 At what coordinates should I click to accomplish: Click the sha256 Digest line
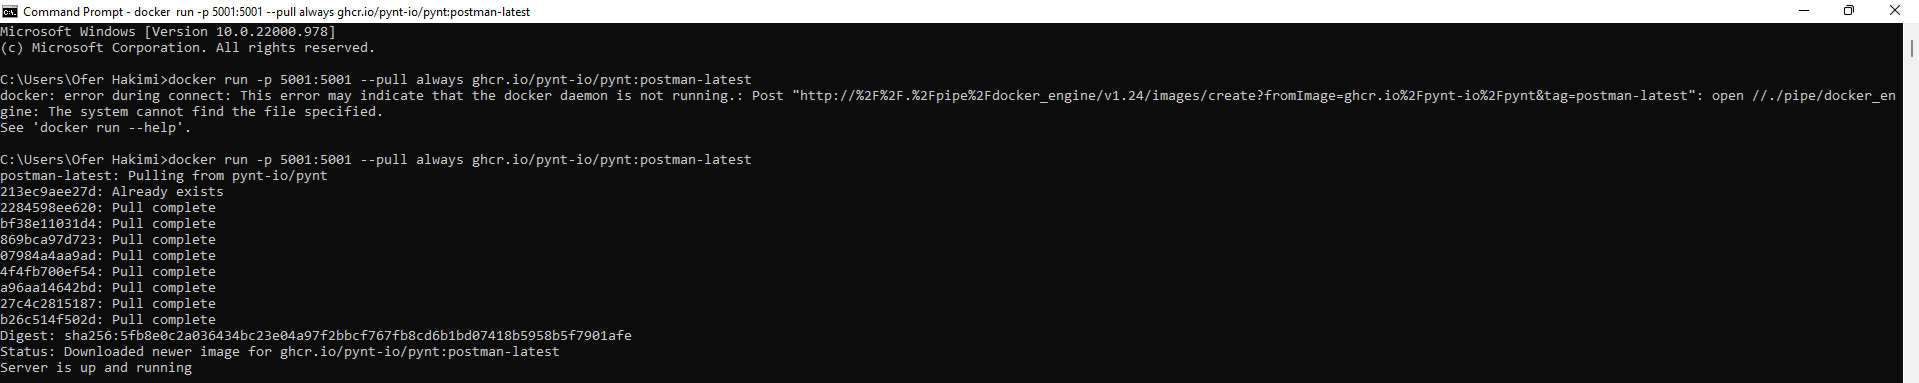click(316, 336)
